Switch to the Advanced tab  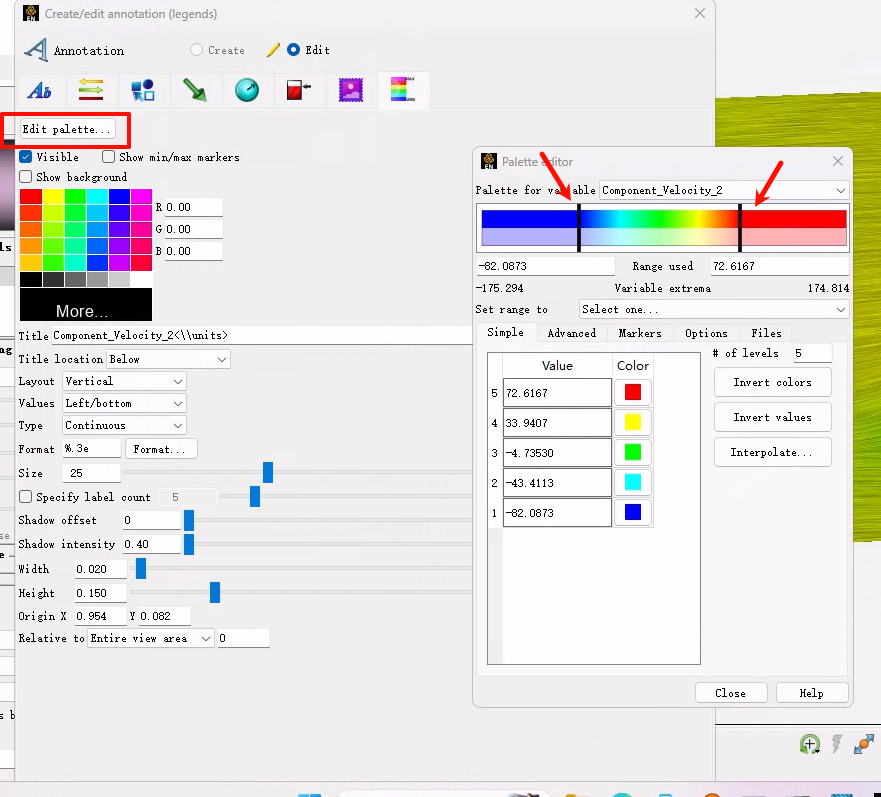coord(571,333)
